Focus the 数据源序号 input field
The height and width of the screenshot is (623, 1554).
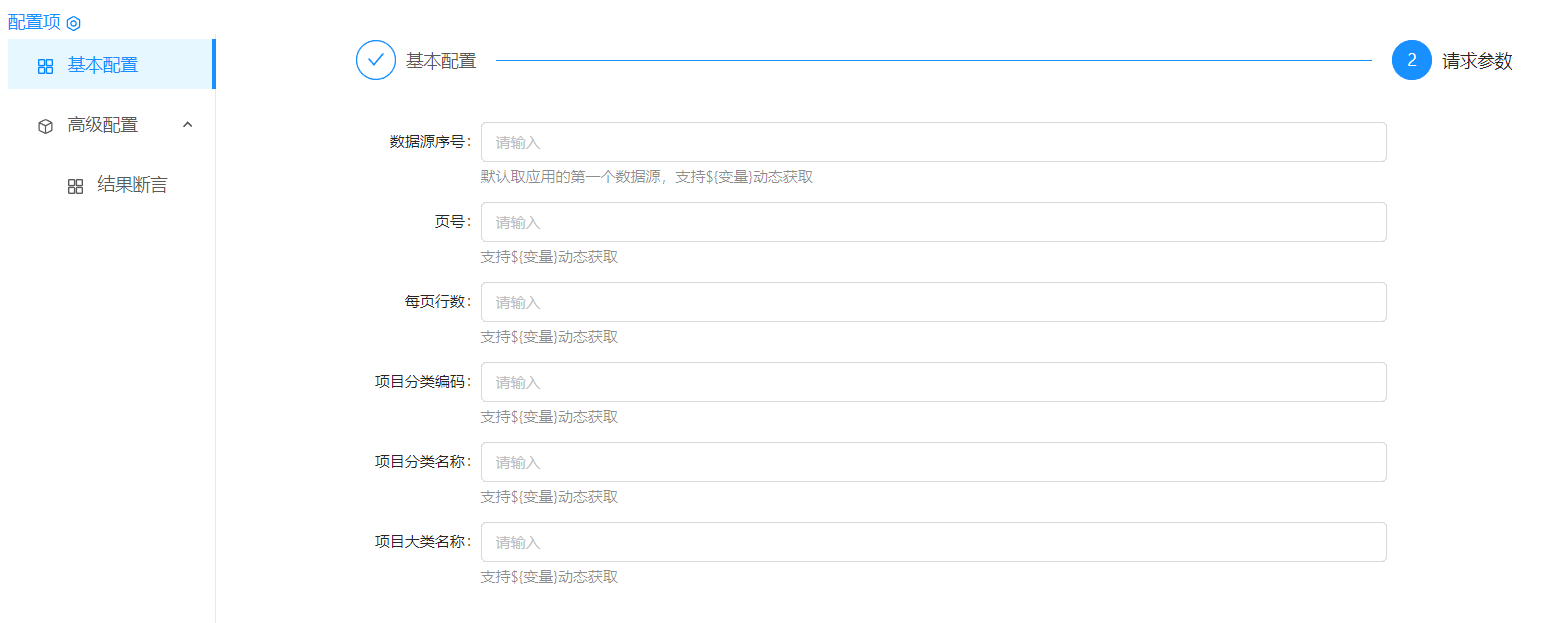click(x=933, y=142)
